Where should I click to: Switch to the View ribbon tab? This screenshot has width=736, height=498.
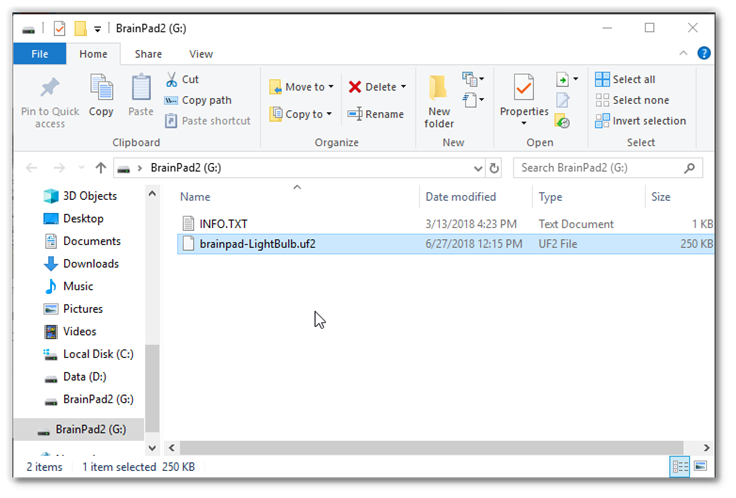click(x=200, y=54)
